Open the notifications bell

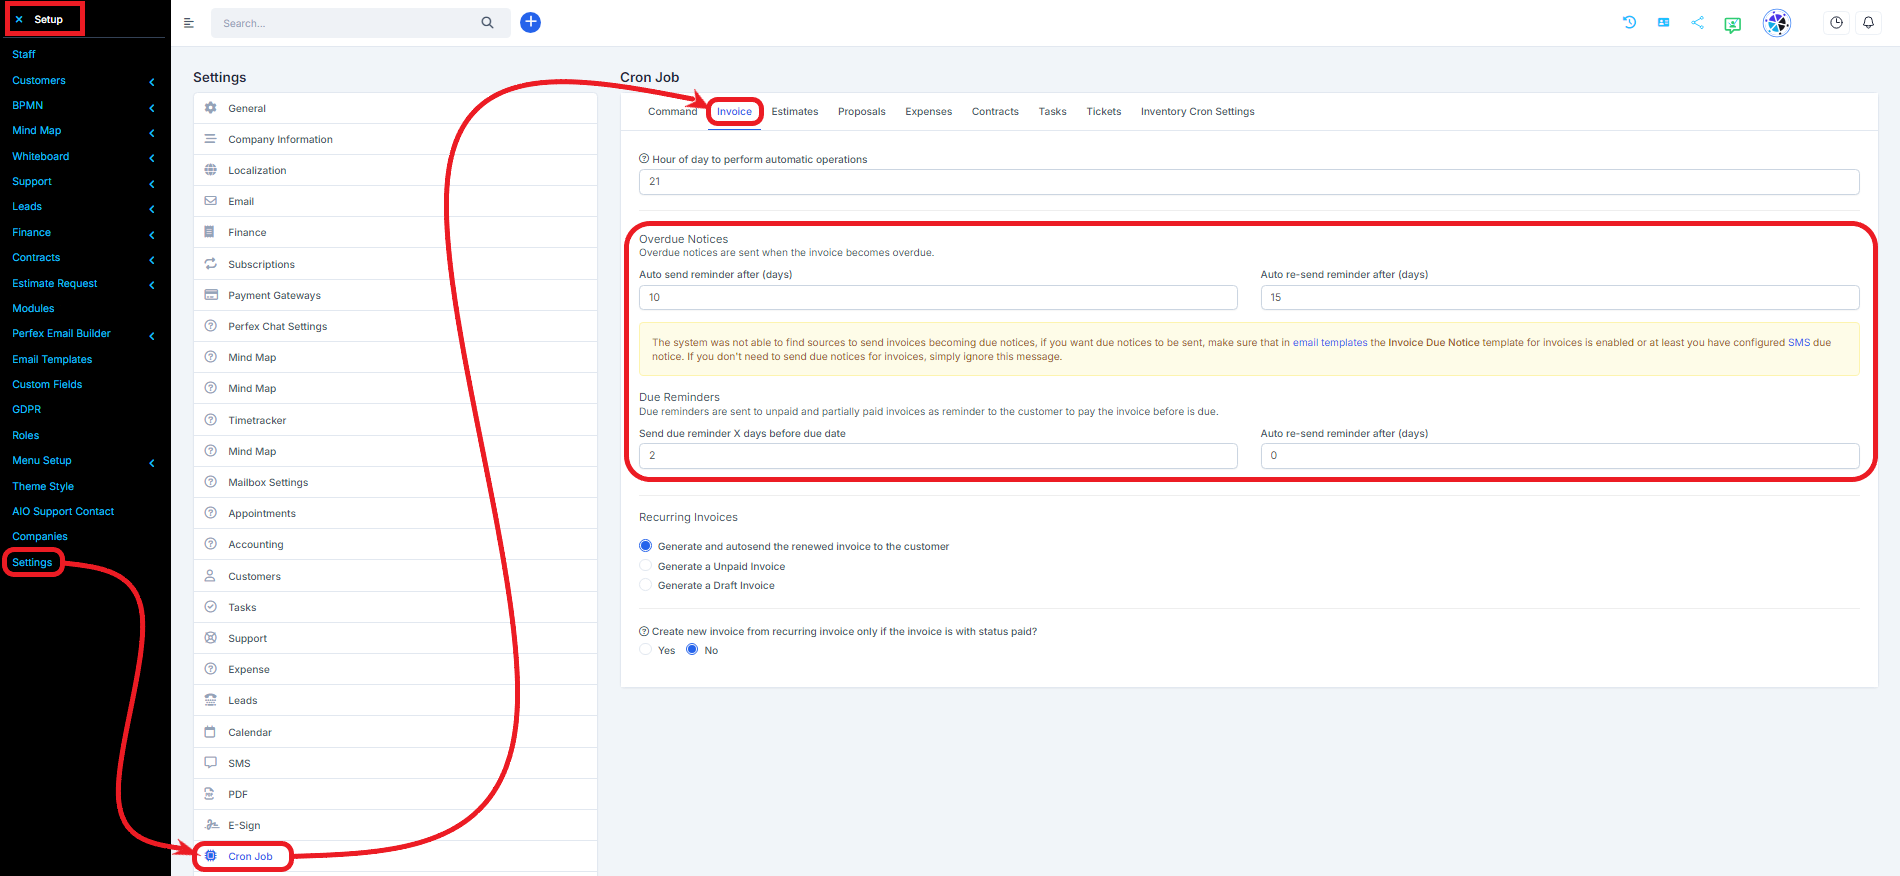click(1868, 22)
